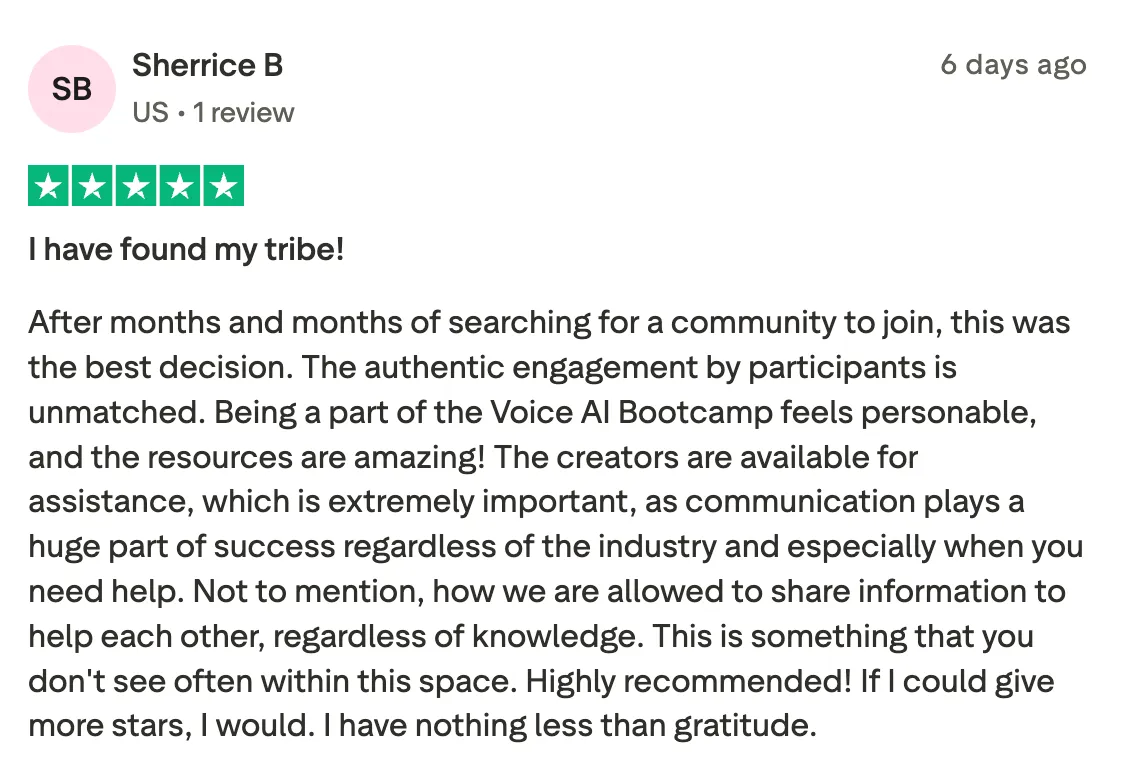
Task: Open reviewer name Sherrice B
Action: tap(207, 65)
